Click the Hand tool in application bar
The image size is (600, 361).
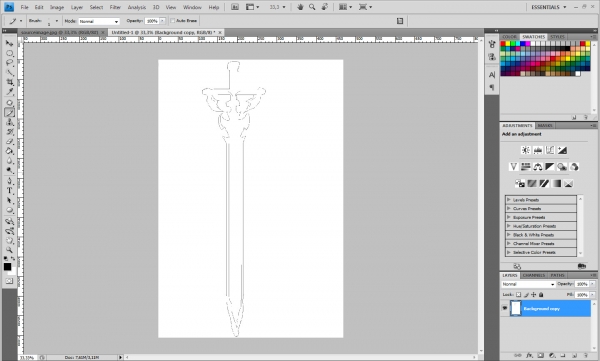(x=300, y=7)
